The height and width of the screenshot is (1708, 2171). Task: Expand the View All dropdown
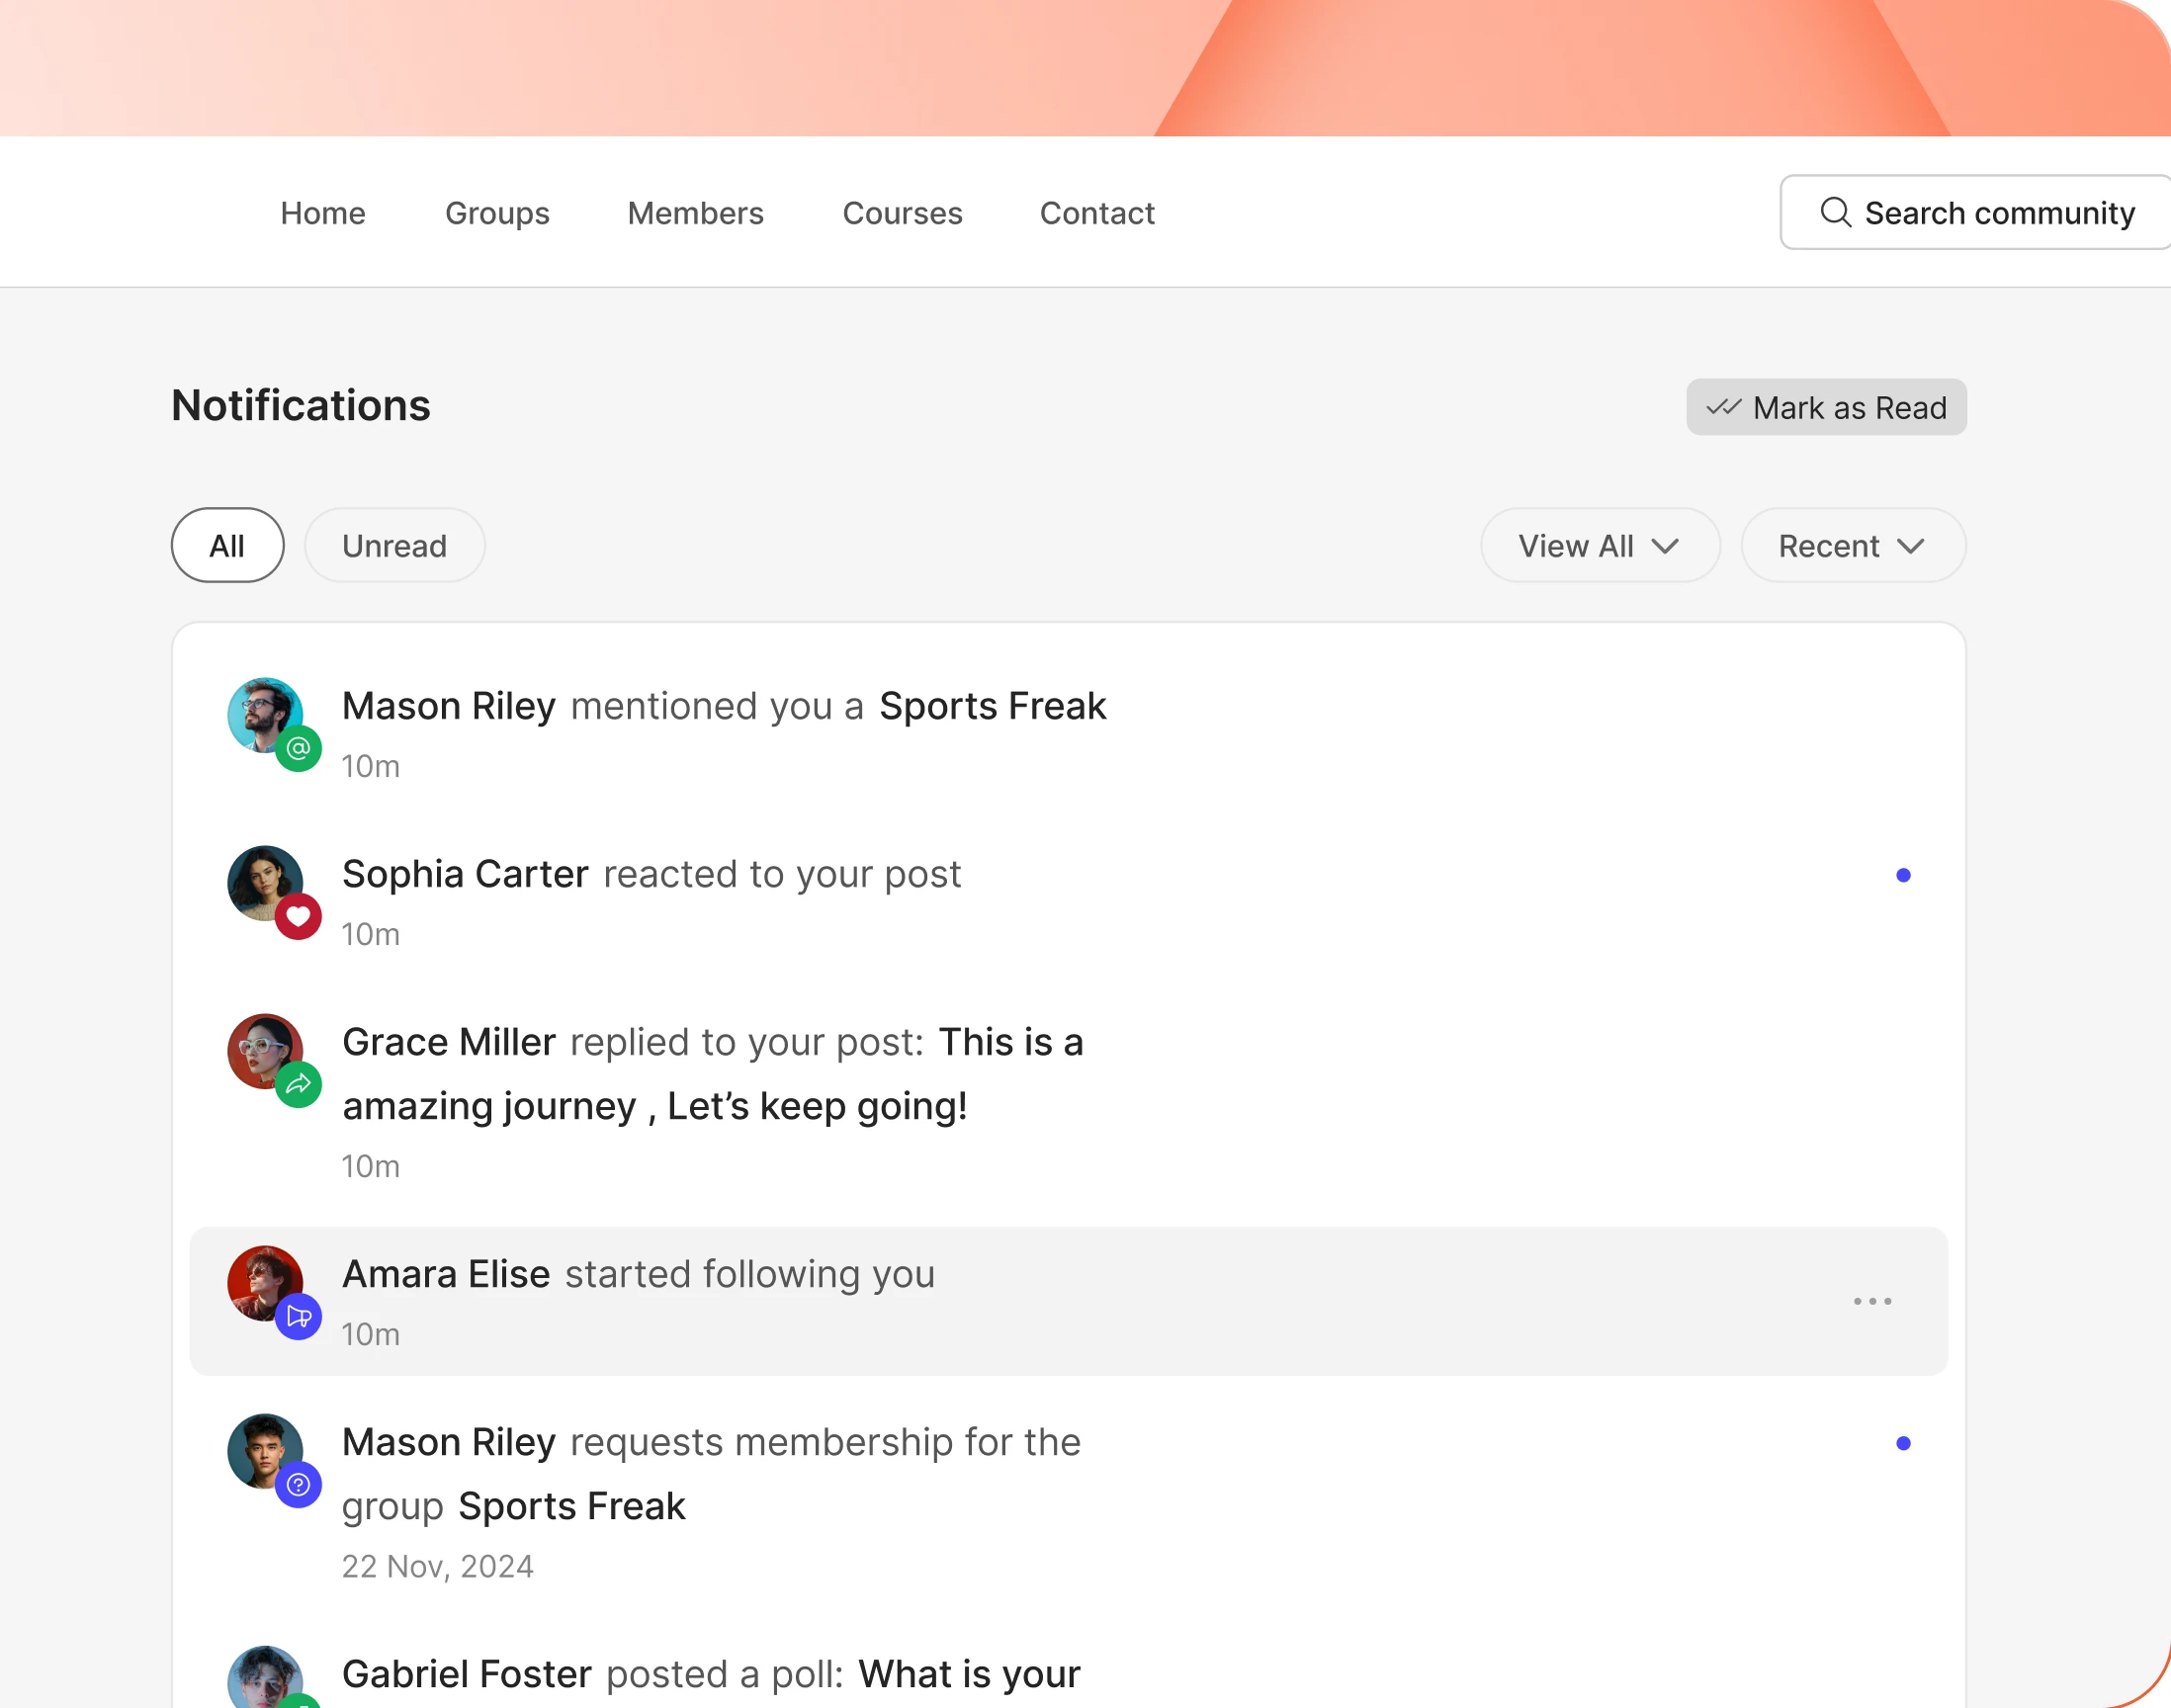click(1600, 545)
